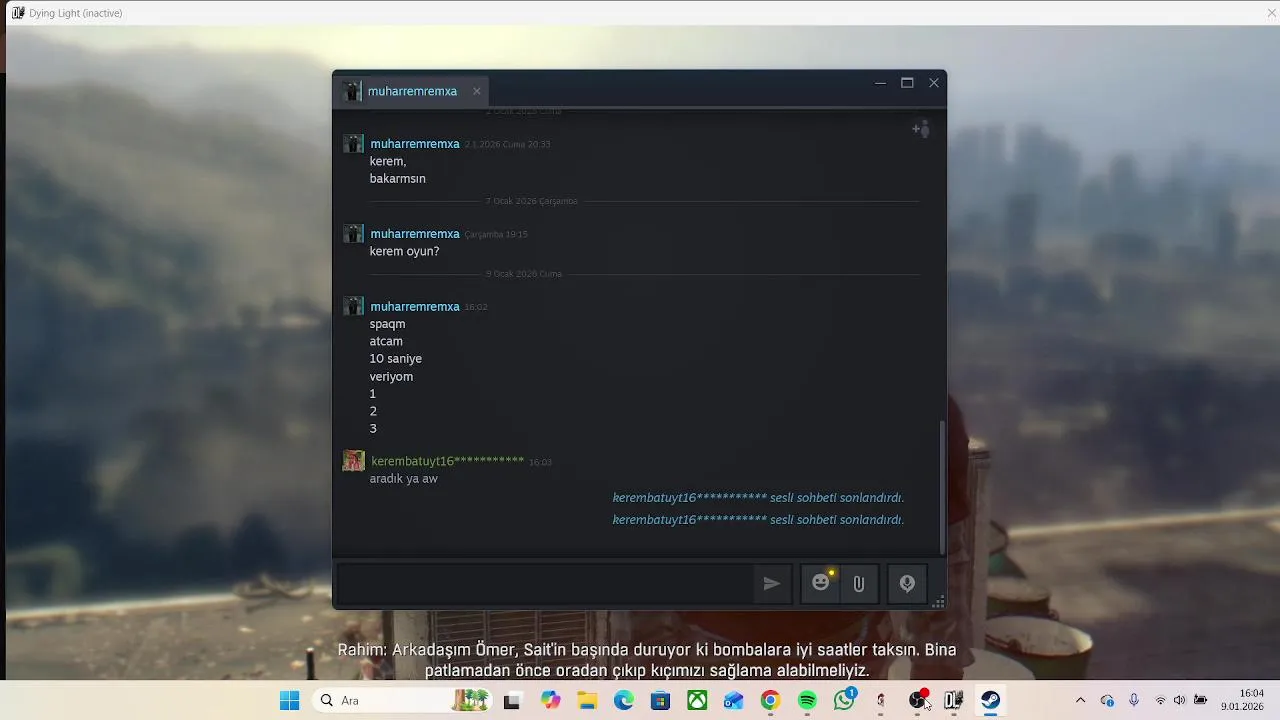Maximize the Steam chat window
1280x720 pixels.
coord(907,83)
